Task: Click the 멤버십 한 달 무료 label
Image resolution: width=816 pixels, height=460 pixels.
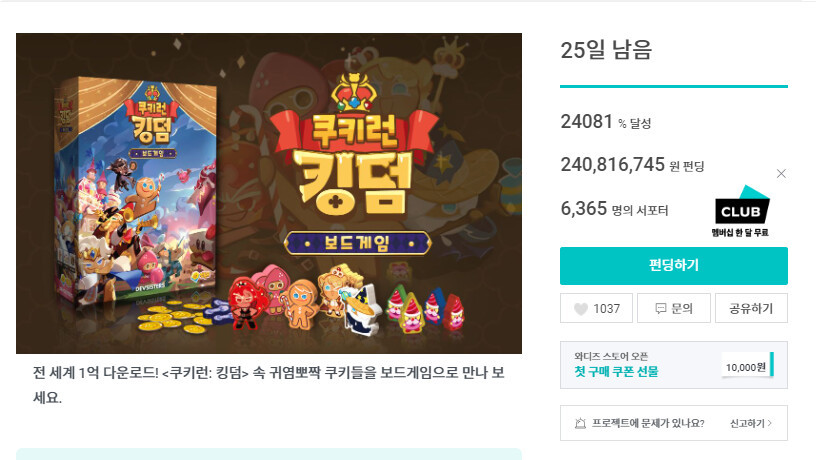Action: (740, 233)
